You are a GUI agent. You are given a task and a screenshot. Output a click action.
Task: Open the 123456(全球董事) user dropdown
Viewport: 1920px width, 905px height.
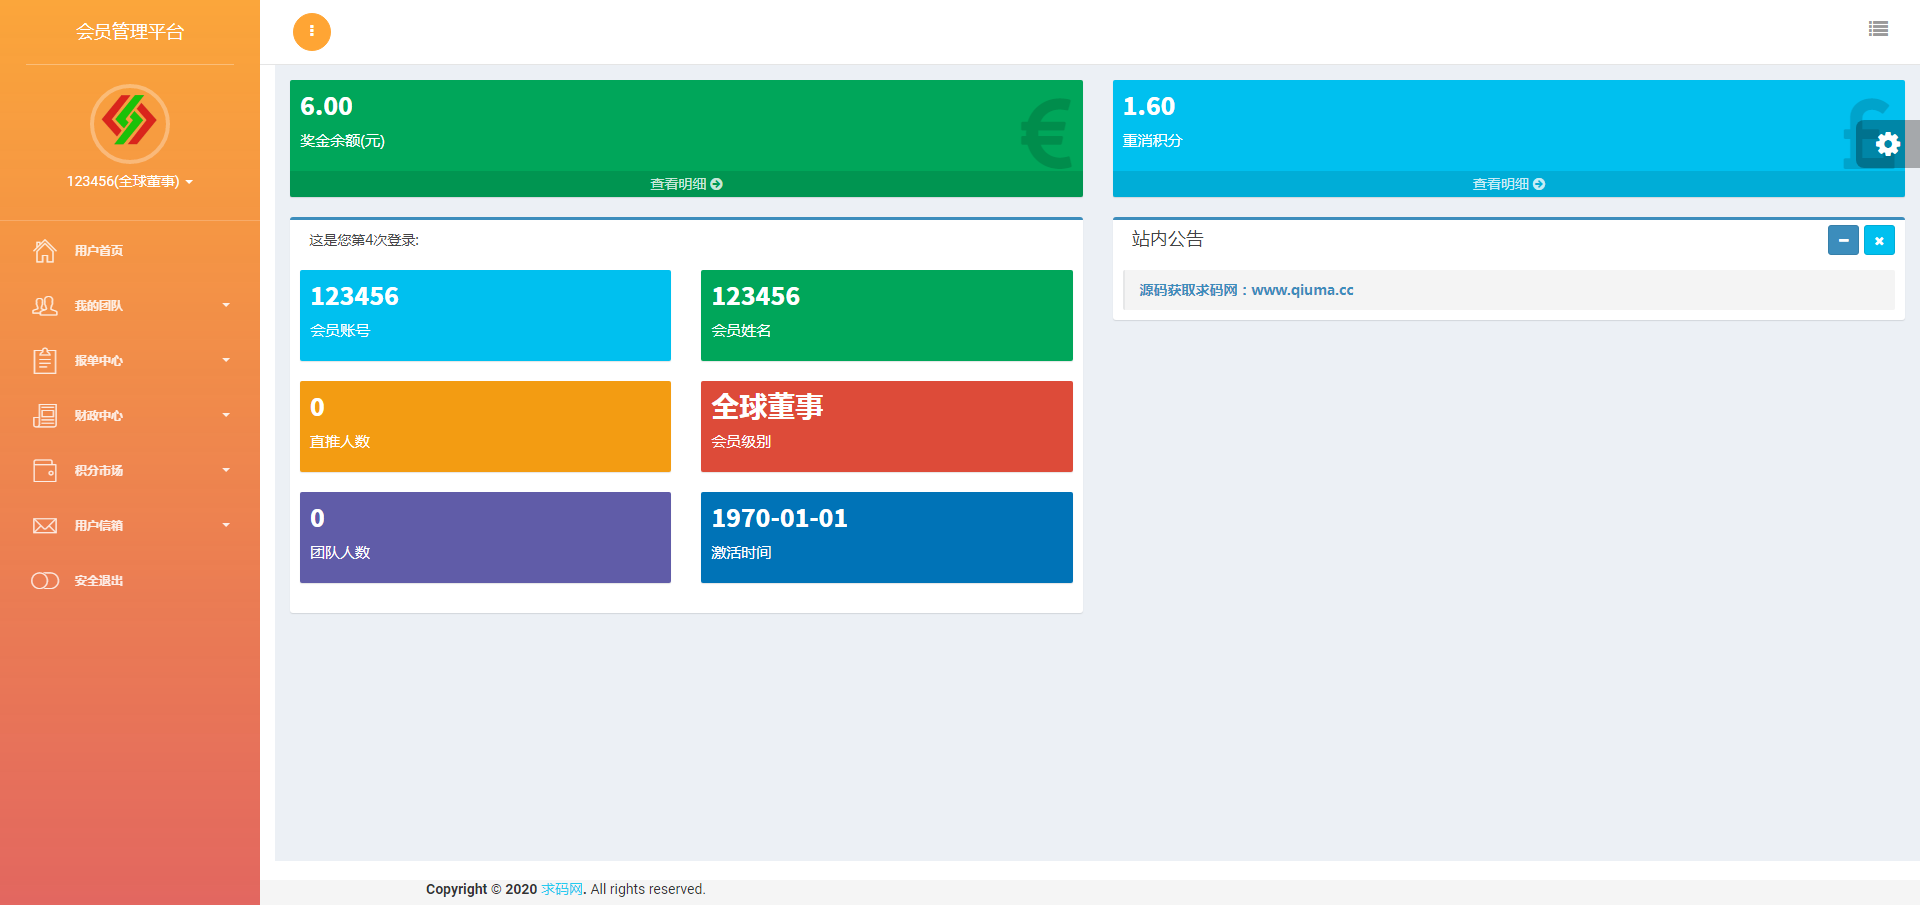coord(130,182)
